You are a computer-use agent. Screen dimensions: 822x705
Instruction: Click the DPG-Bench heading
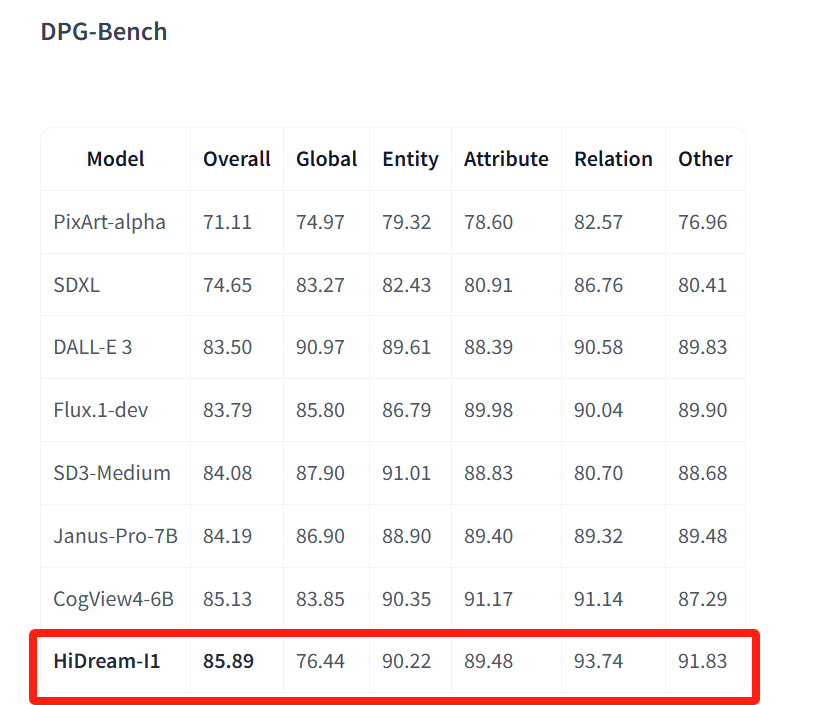pyautogui.click(x=103, y=31)
